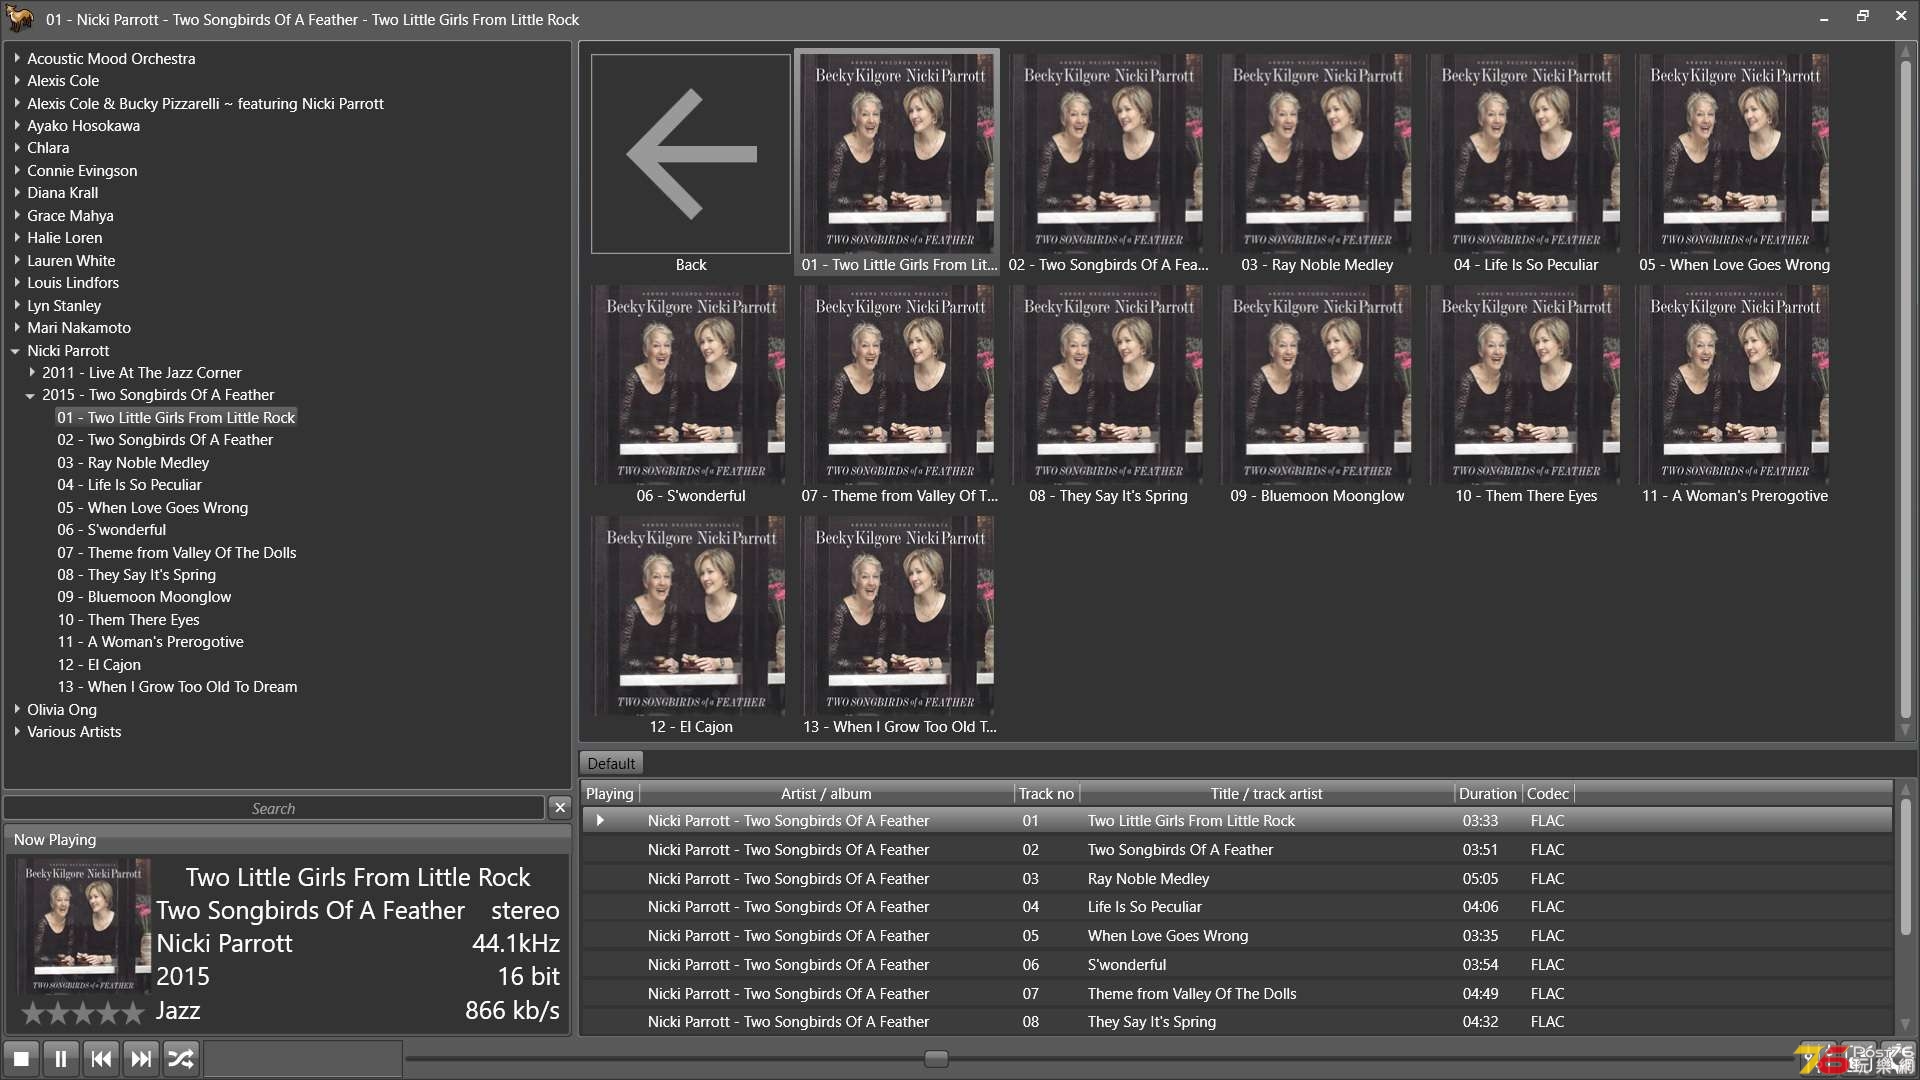Move the playback seek slider
The height and width of the screenshot is (1080, 1920).
(x=936, y=1059)
